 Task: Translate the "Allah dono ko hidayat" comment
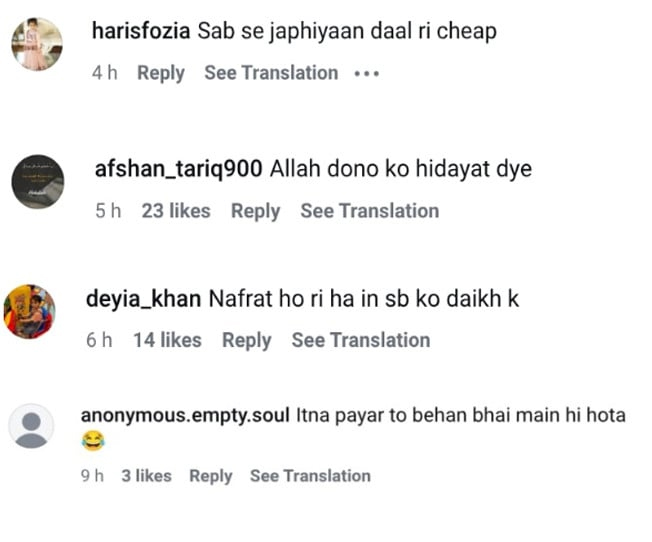(x=369, y=211)
